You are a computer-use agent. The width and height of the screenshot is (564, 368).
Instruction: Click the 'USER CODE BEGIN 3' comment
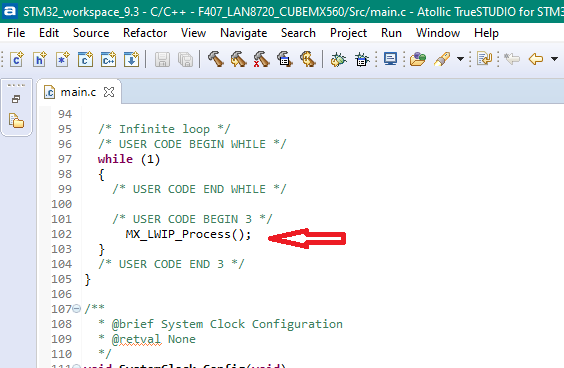click(192, 219)
